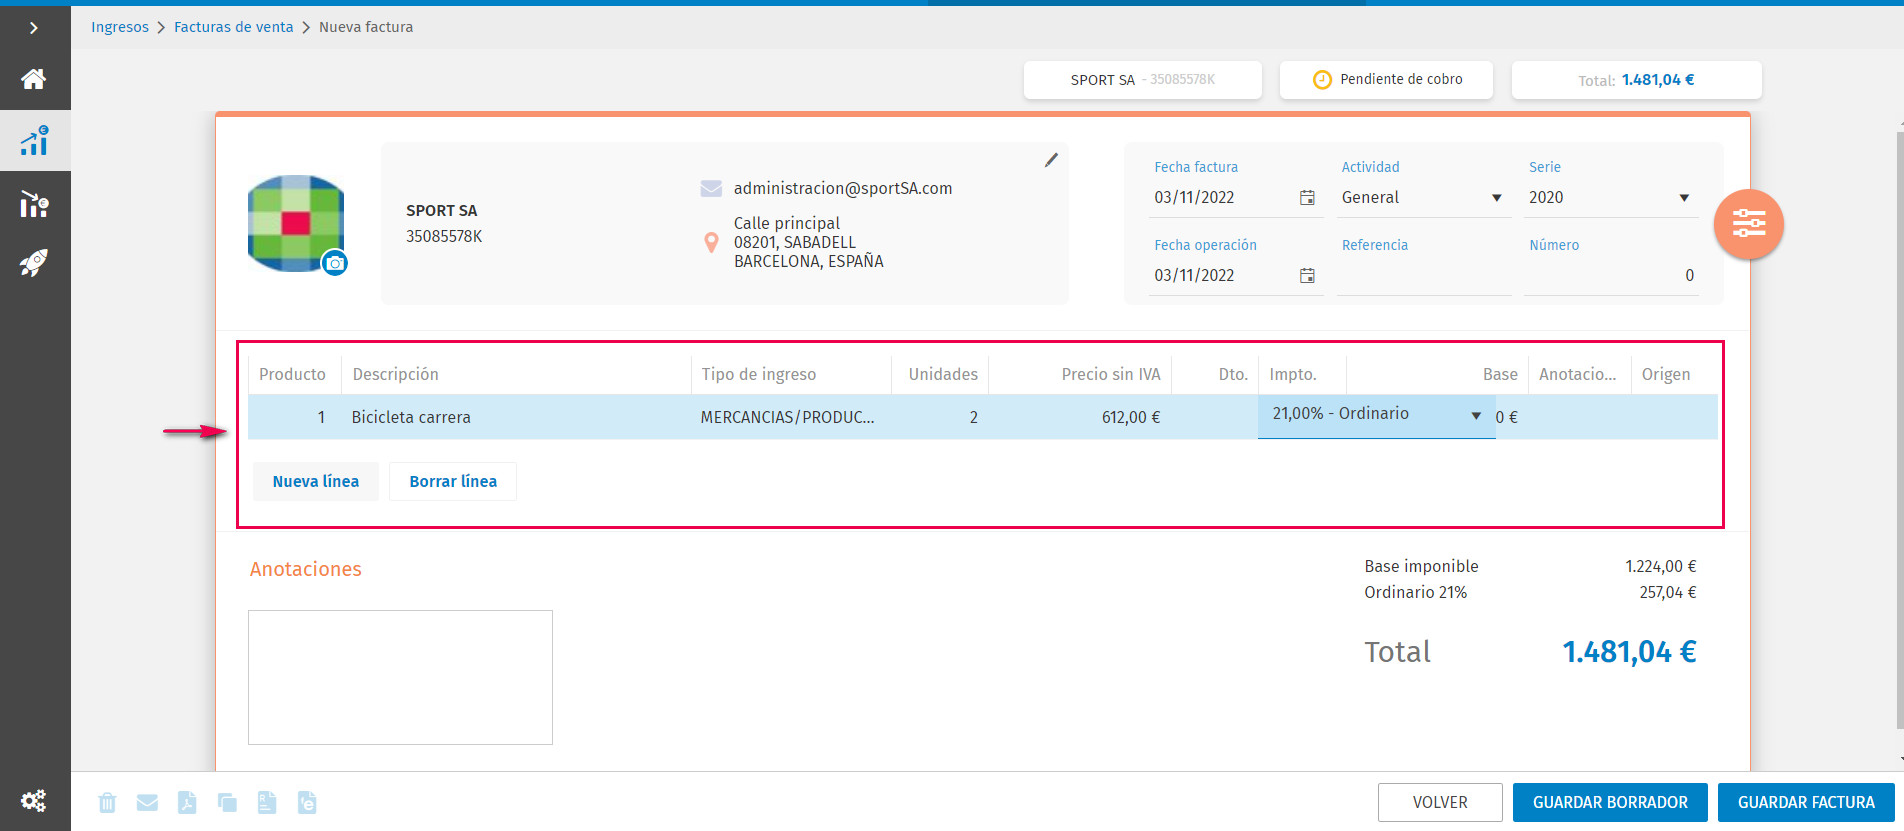Go to home via sidebar house icon
The height and width of the screenshot is (831, 1904).
(34, 79)
